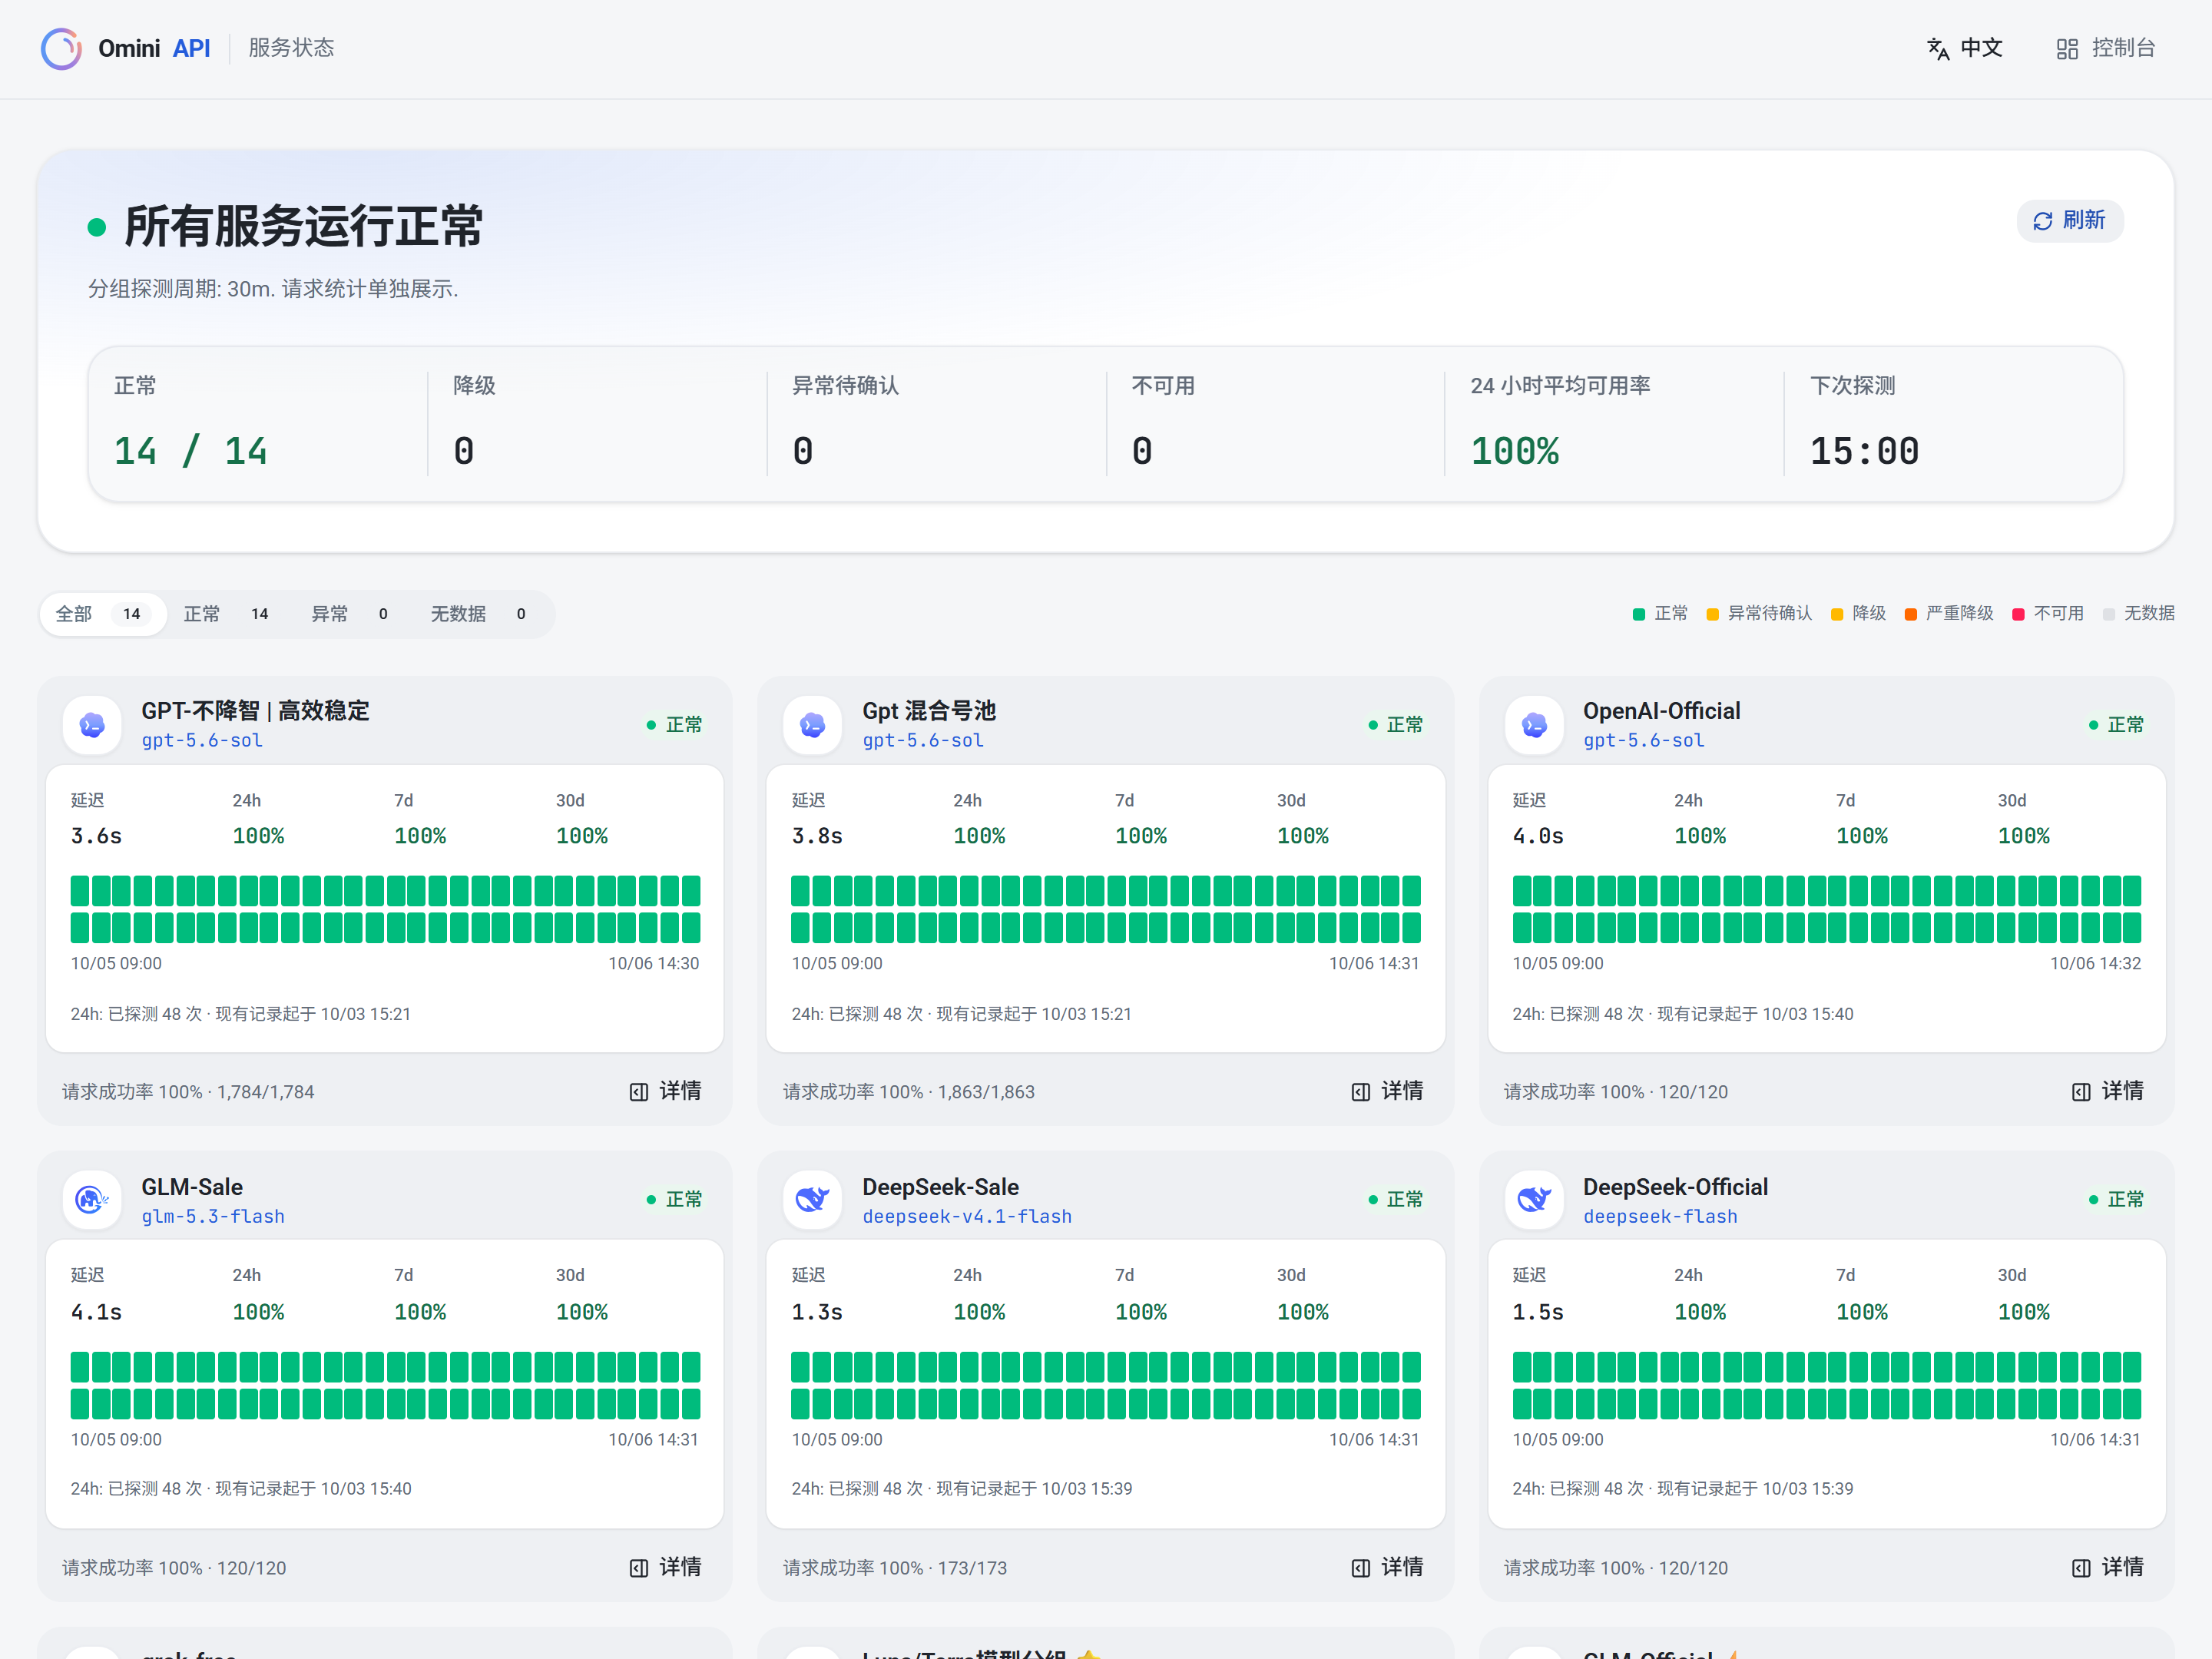Image resolution: width=2212 pixels, height=1659 pixels.
Task: Click detail panel icon on DeepSeek-Sale card
Action: coord(1361,1568)
